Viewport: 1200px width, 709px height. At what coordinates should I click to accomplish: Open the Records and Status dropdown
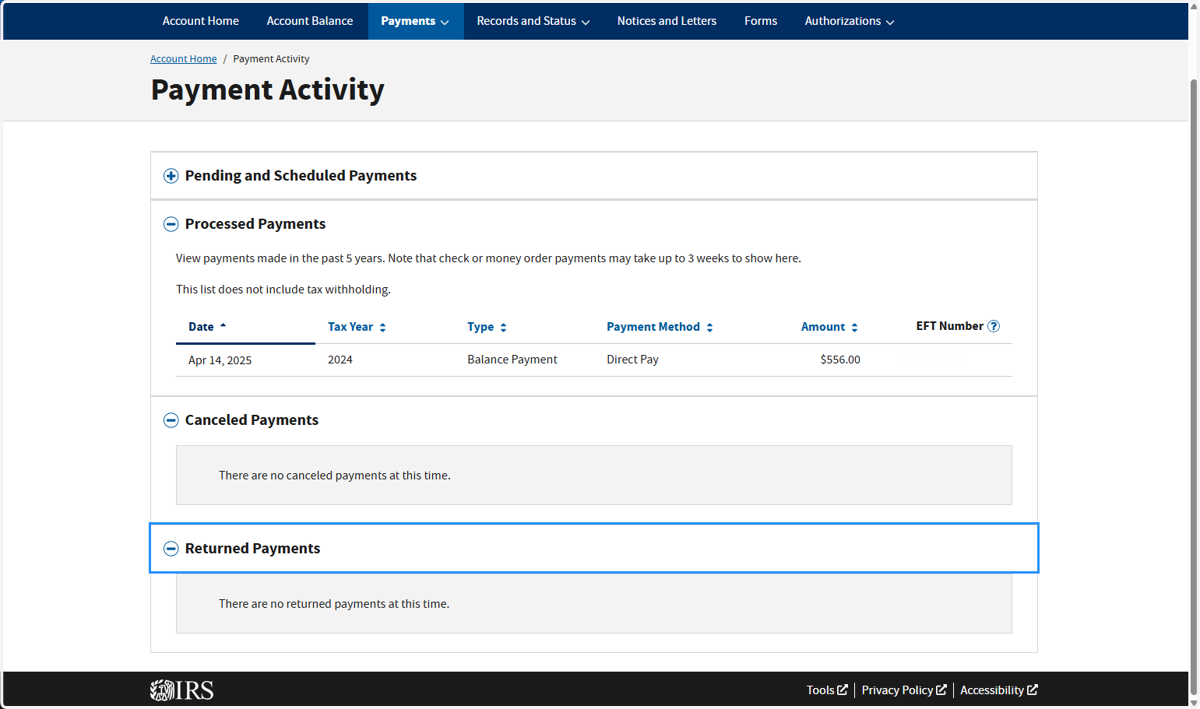pyautogui.click(x=533, y=21)
